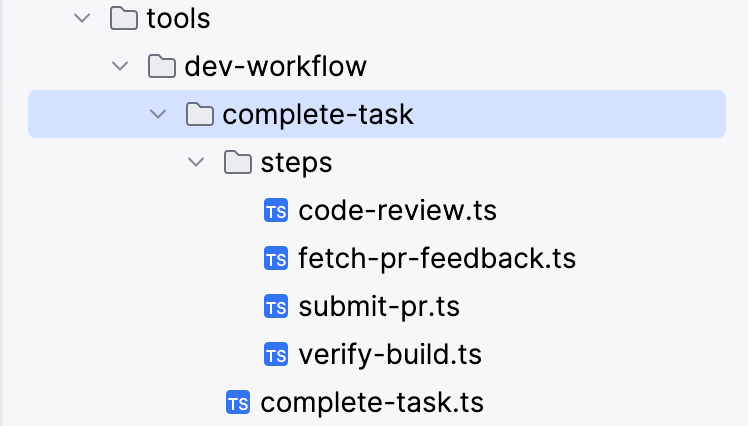The image size is (748, 426).
Task: Collapse the dev-workflow directory arrow
Action: (x=120, y=66)
